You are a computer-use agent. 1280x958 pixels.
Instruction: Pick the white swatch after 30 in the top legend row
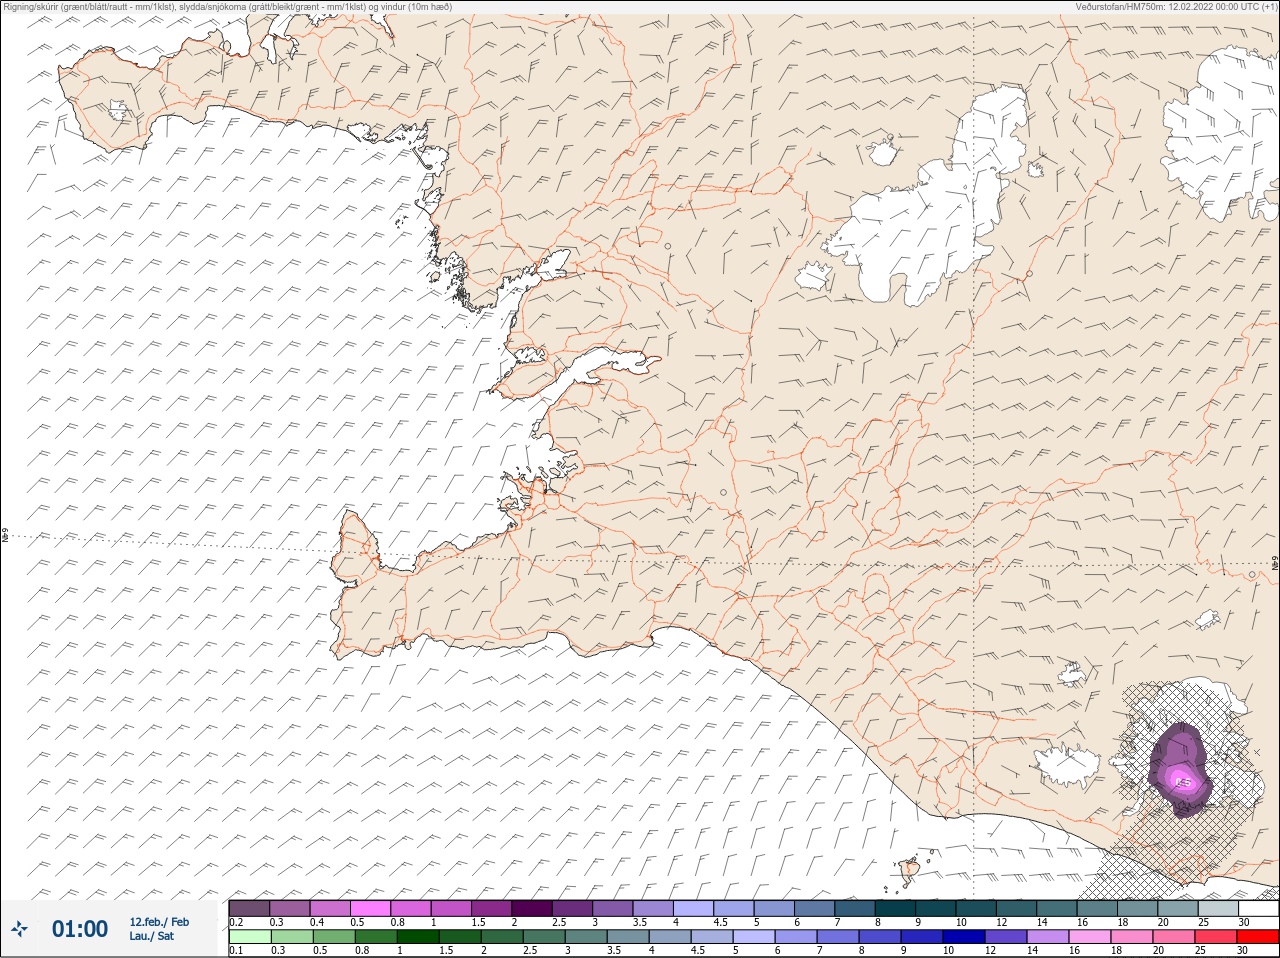[1258, 908]
